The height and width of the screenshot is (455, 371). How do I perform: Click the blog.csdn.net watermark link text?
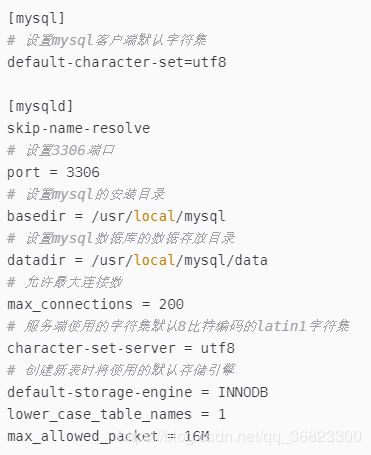coord(238,437)
